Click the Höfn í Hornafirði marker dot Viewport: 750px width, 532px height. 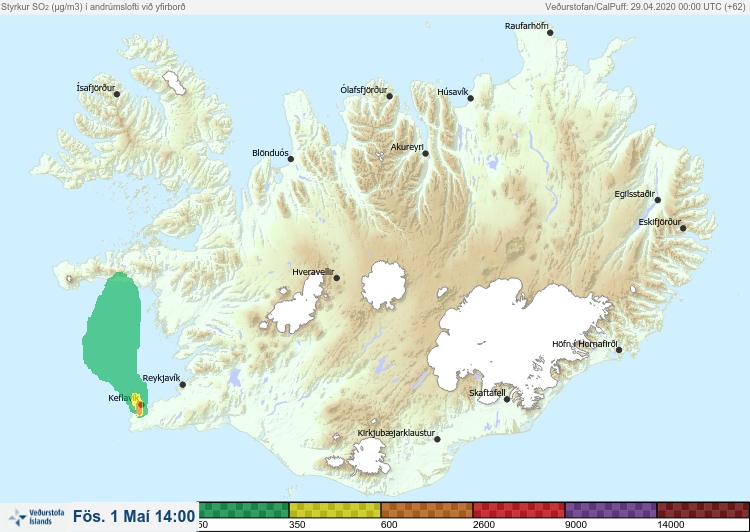(x=618, y=350)
